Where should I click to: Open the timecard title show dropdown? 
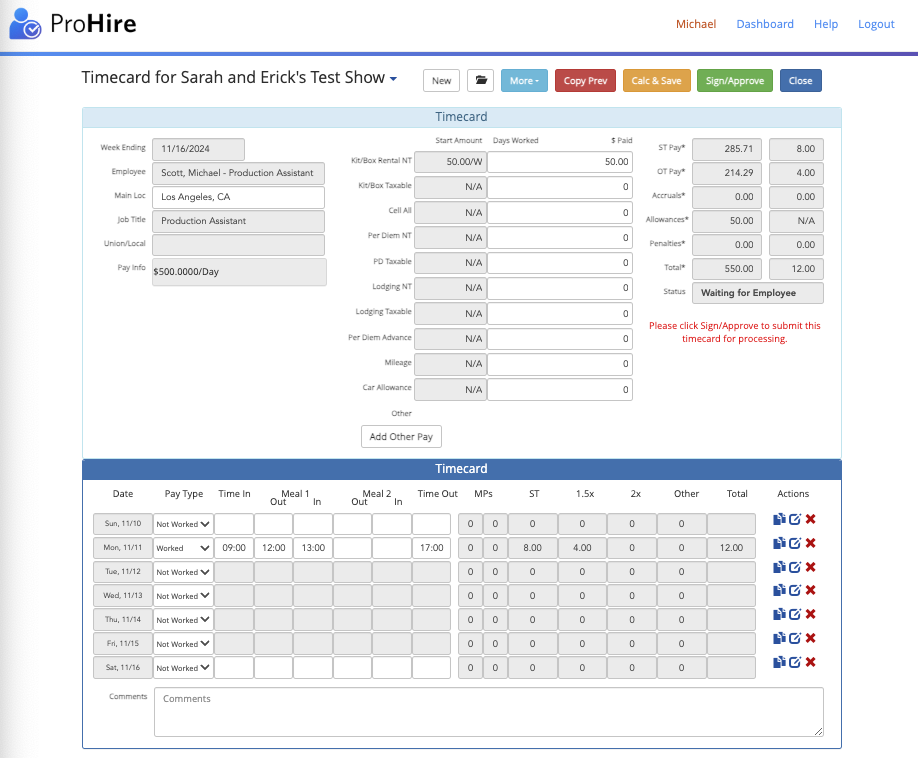coord(393,79)
